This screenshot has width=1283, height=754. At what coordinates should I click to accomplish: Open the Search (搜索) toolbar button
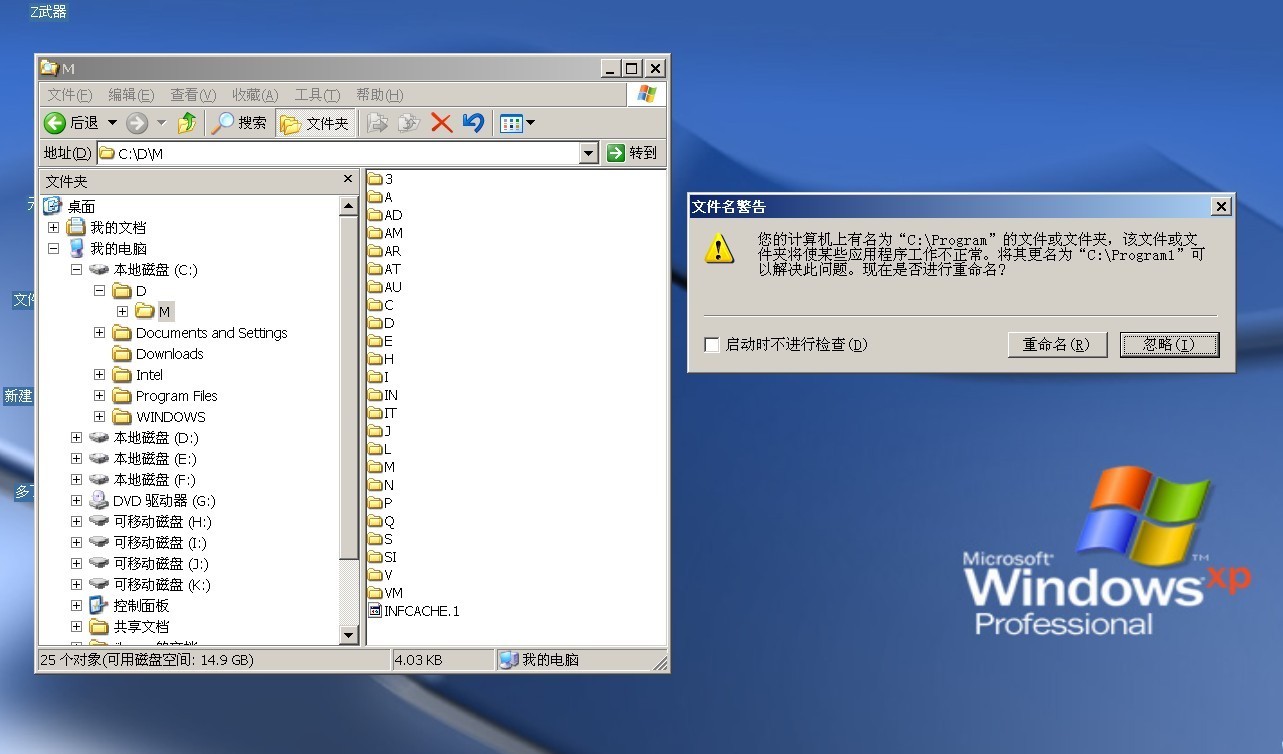(239, 123)
